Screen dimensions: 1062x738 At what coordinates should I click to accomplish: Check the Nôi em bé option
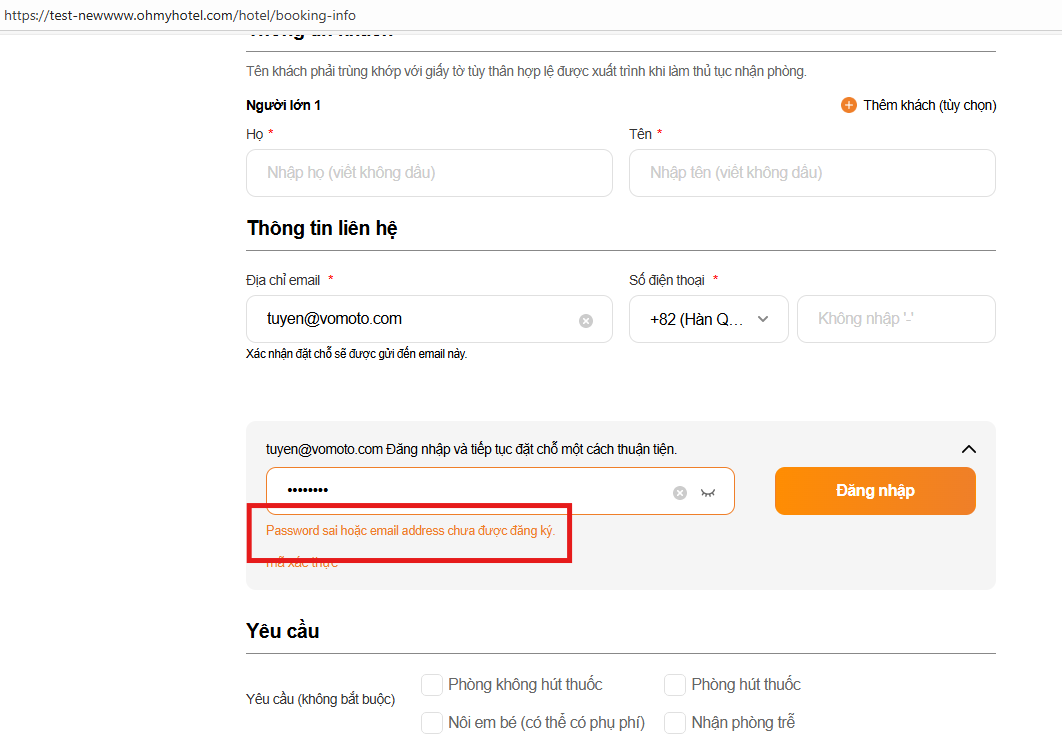tap(432, 722)
